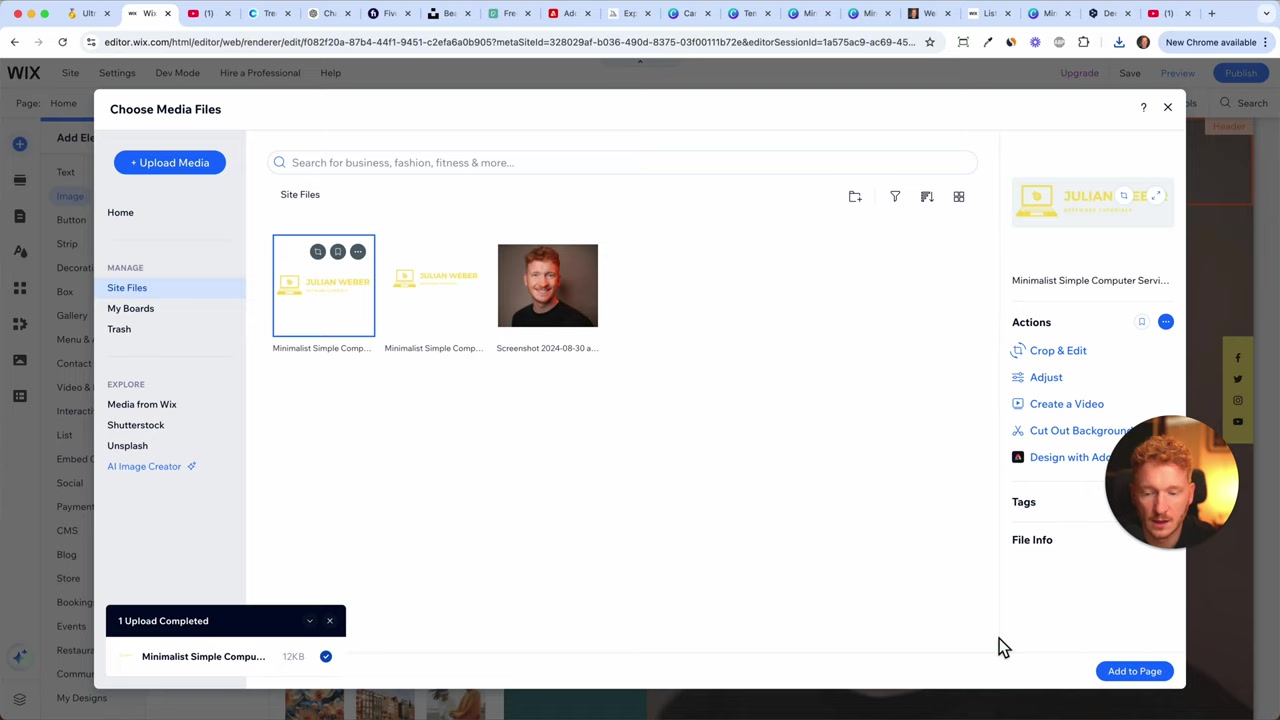Click the Upgrade link in the top bar
This screenshot has height=720, width=1280.
1079,73
